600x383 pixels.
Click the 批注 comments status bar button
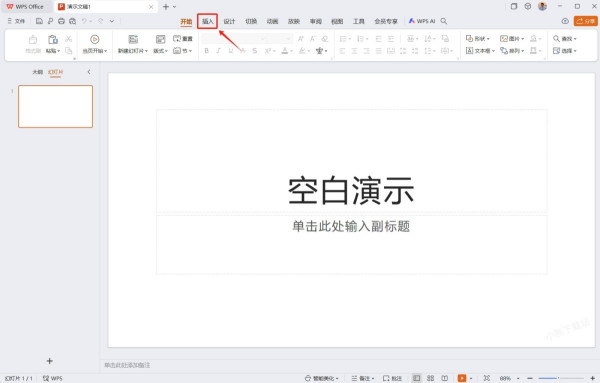393,378
